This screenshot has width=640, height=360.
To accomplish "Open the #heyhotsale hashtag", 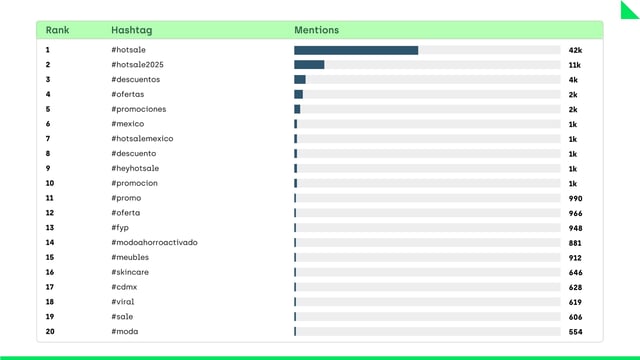I will click(135, 168).
